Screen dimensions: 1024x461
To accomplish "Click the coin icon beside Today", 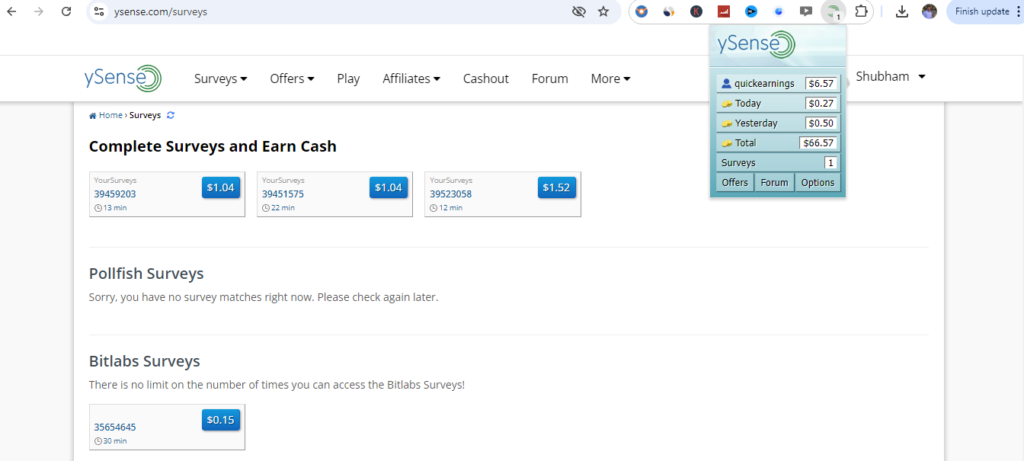I will coord(726,104).
